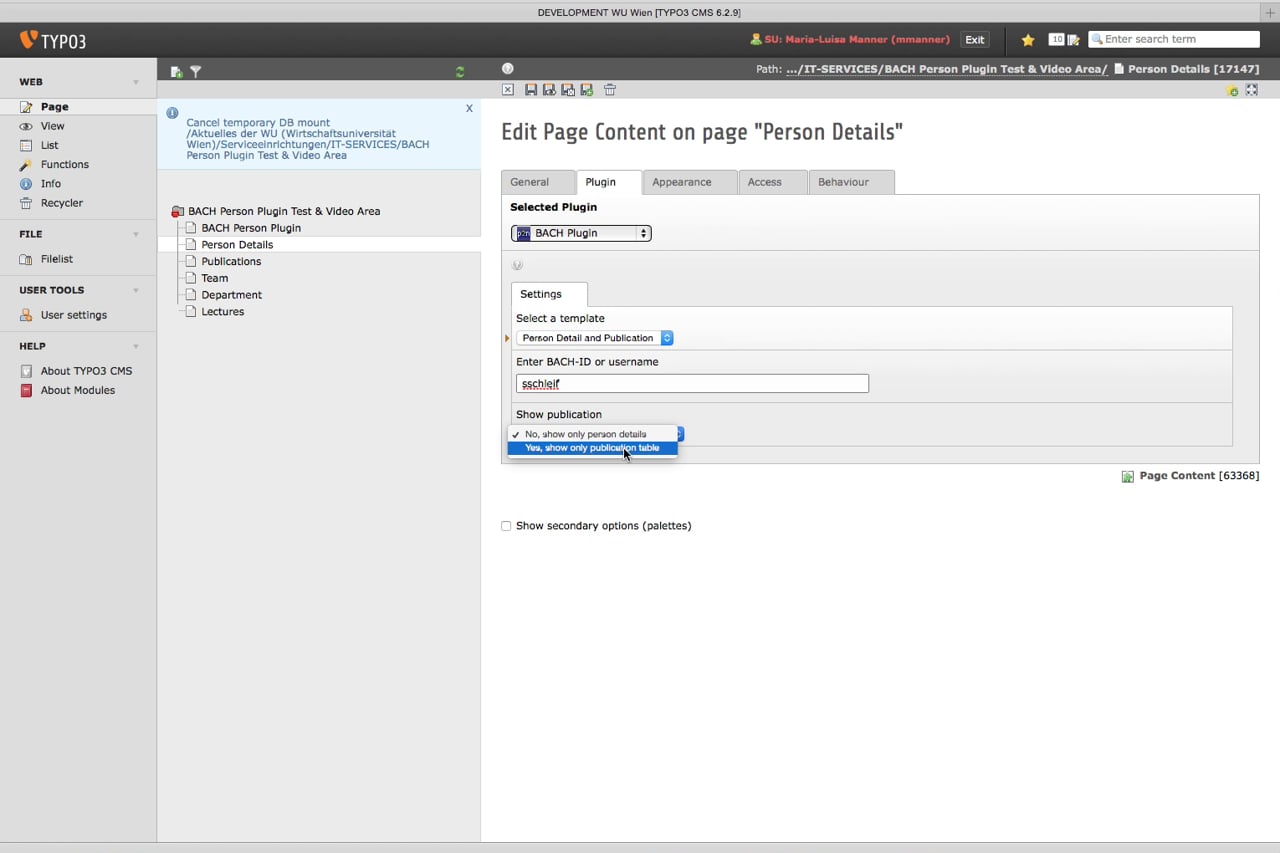Click the Person Details [17147] path text
The height and width of the screenshot is (853, 1280).
click(1193, 69)
